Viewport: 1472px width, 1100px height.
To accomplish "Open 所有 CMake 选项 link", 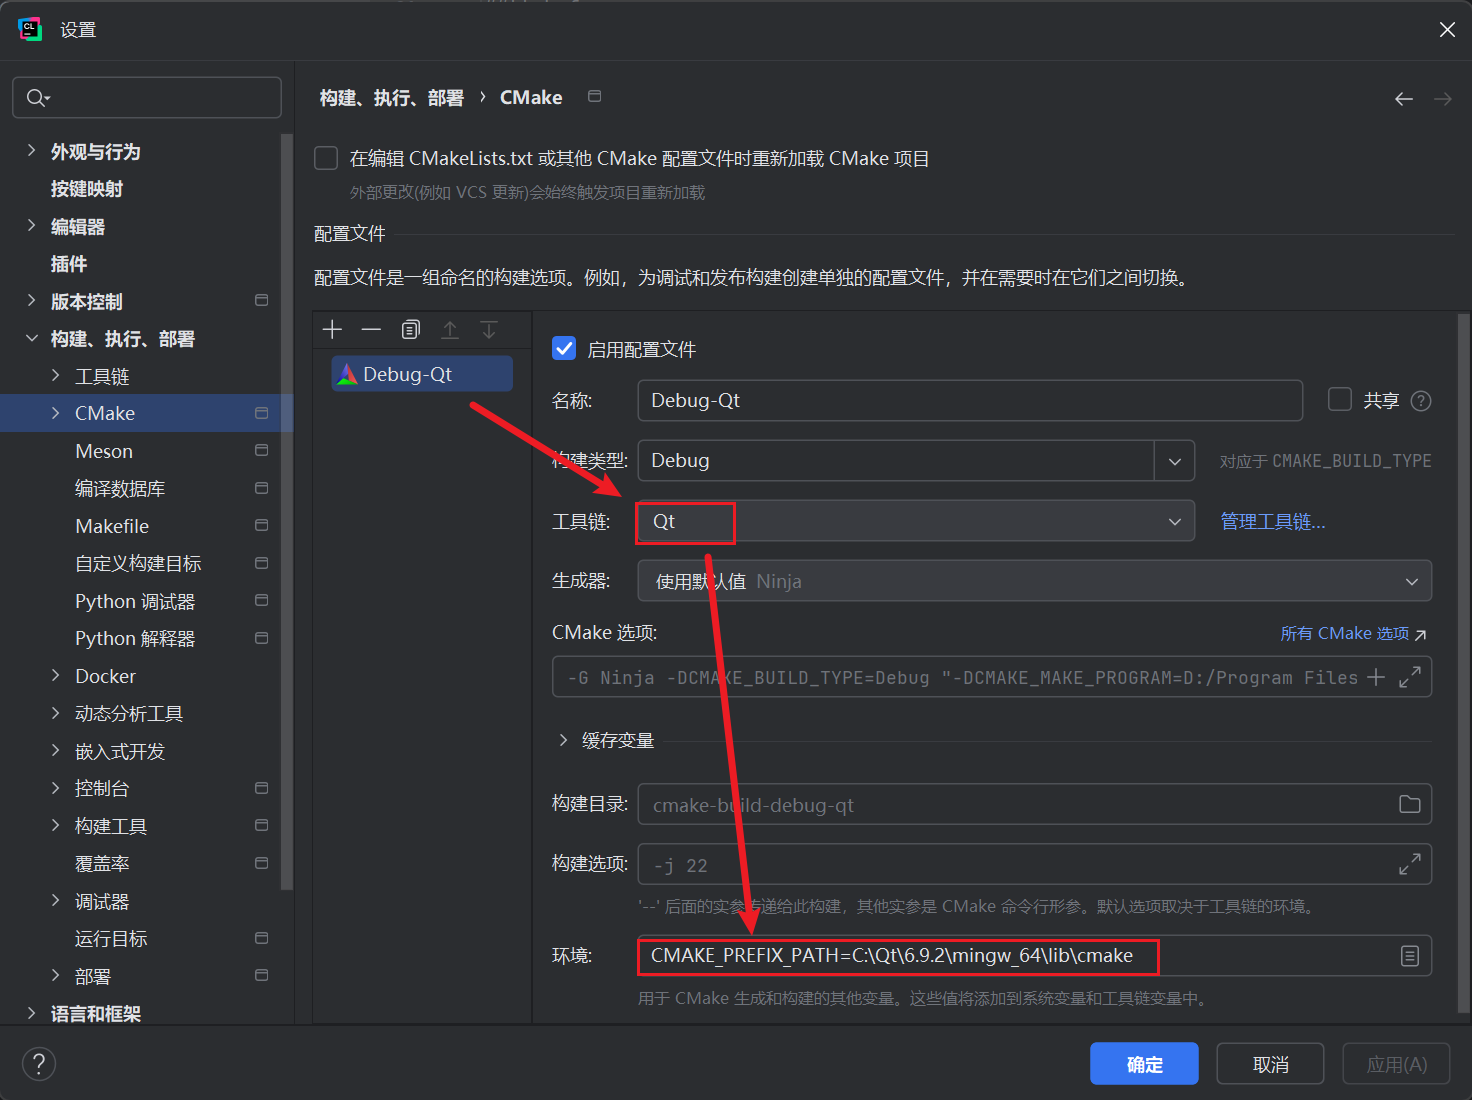I will coord(1353,633).
